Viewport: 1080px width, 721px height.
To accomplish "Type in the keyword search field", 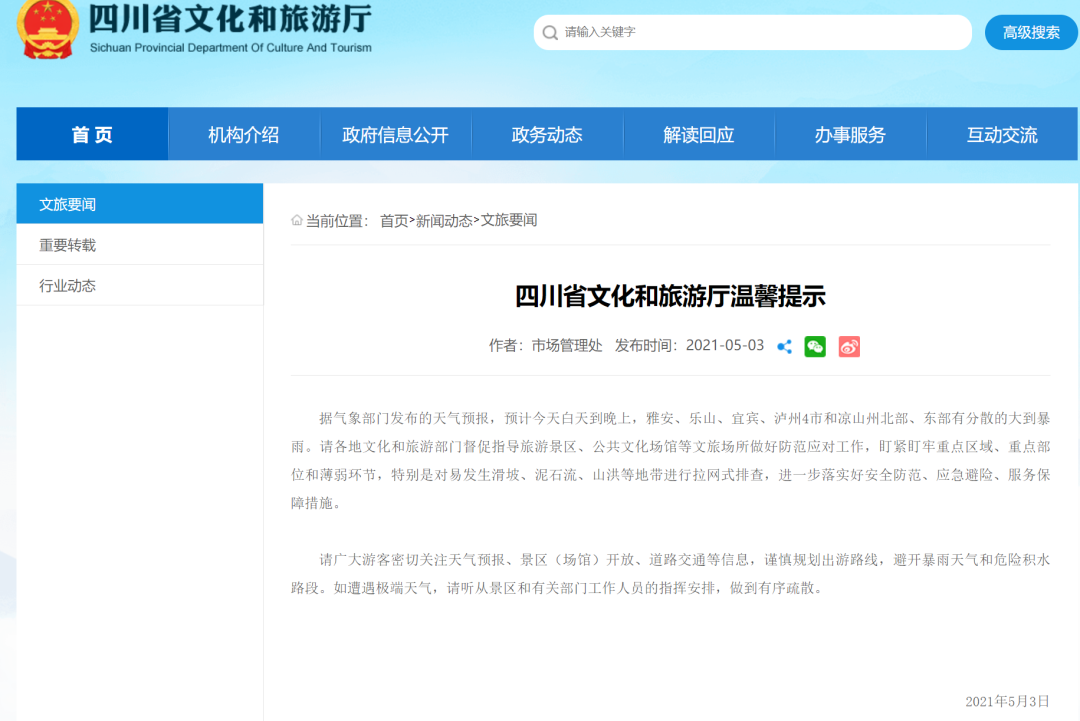I will [760, 32].
